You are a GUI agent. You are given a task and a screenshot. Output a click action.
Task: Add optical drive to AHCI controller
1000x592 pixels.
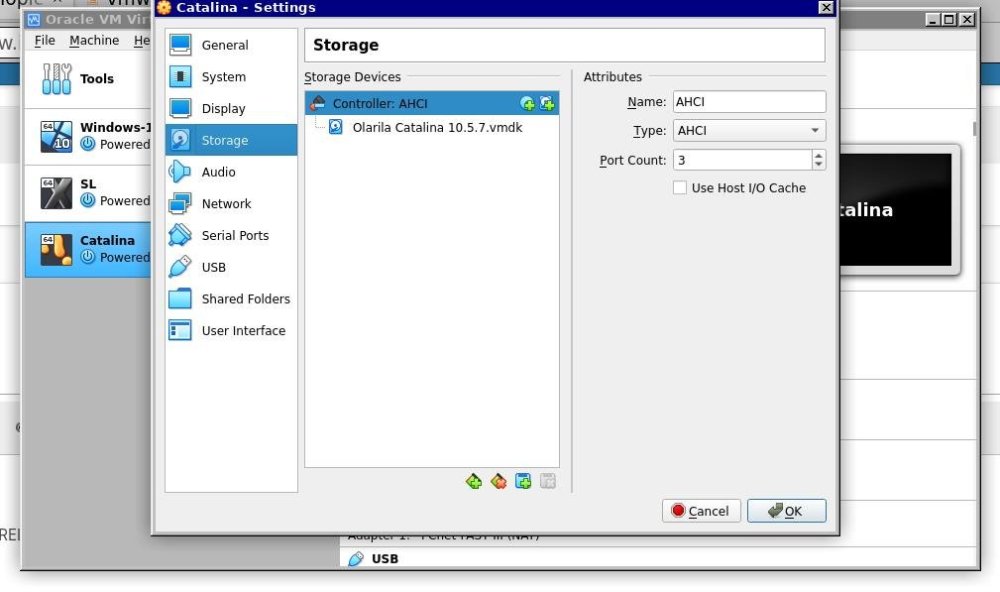(x=527, y=103)
